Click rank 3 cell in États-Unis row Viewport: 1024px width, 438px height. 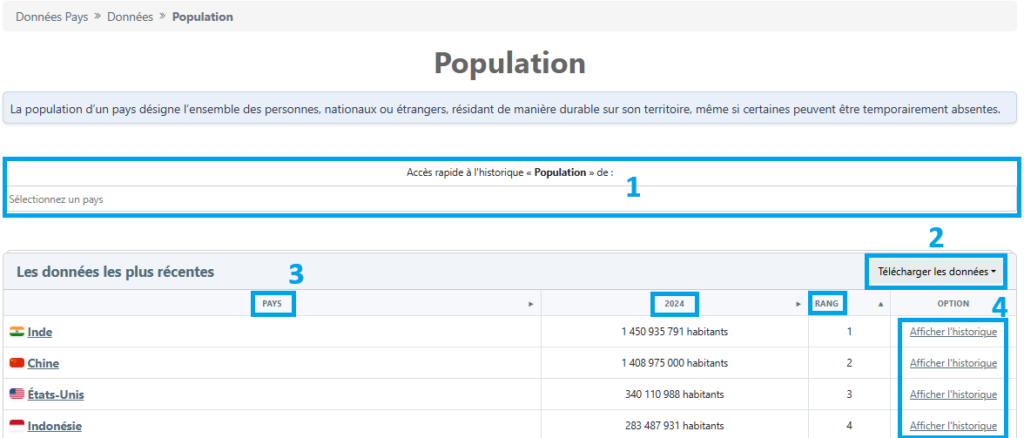pyautogui.click(x=849, y=394)
